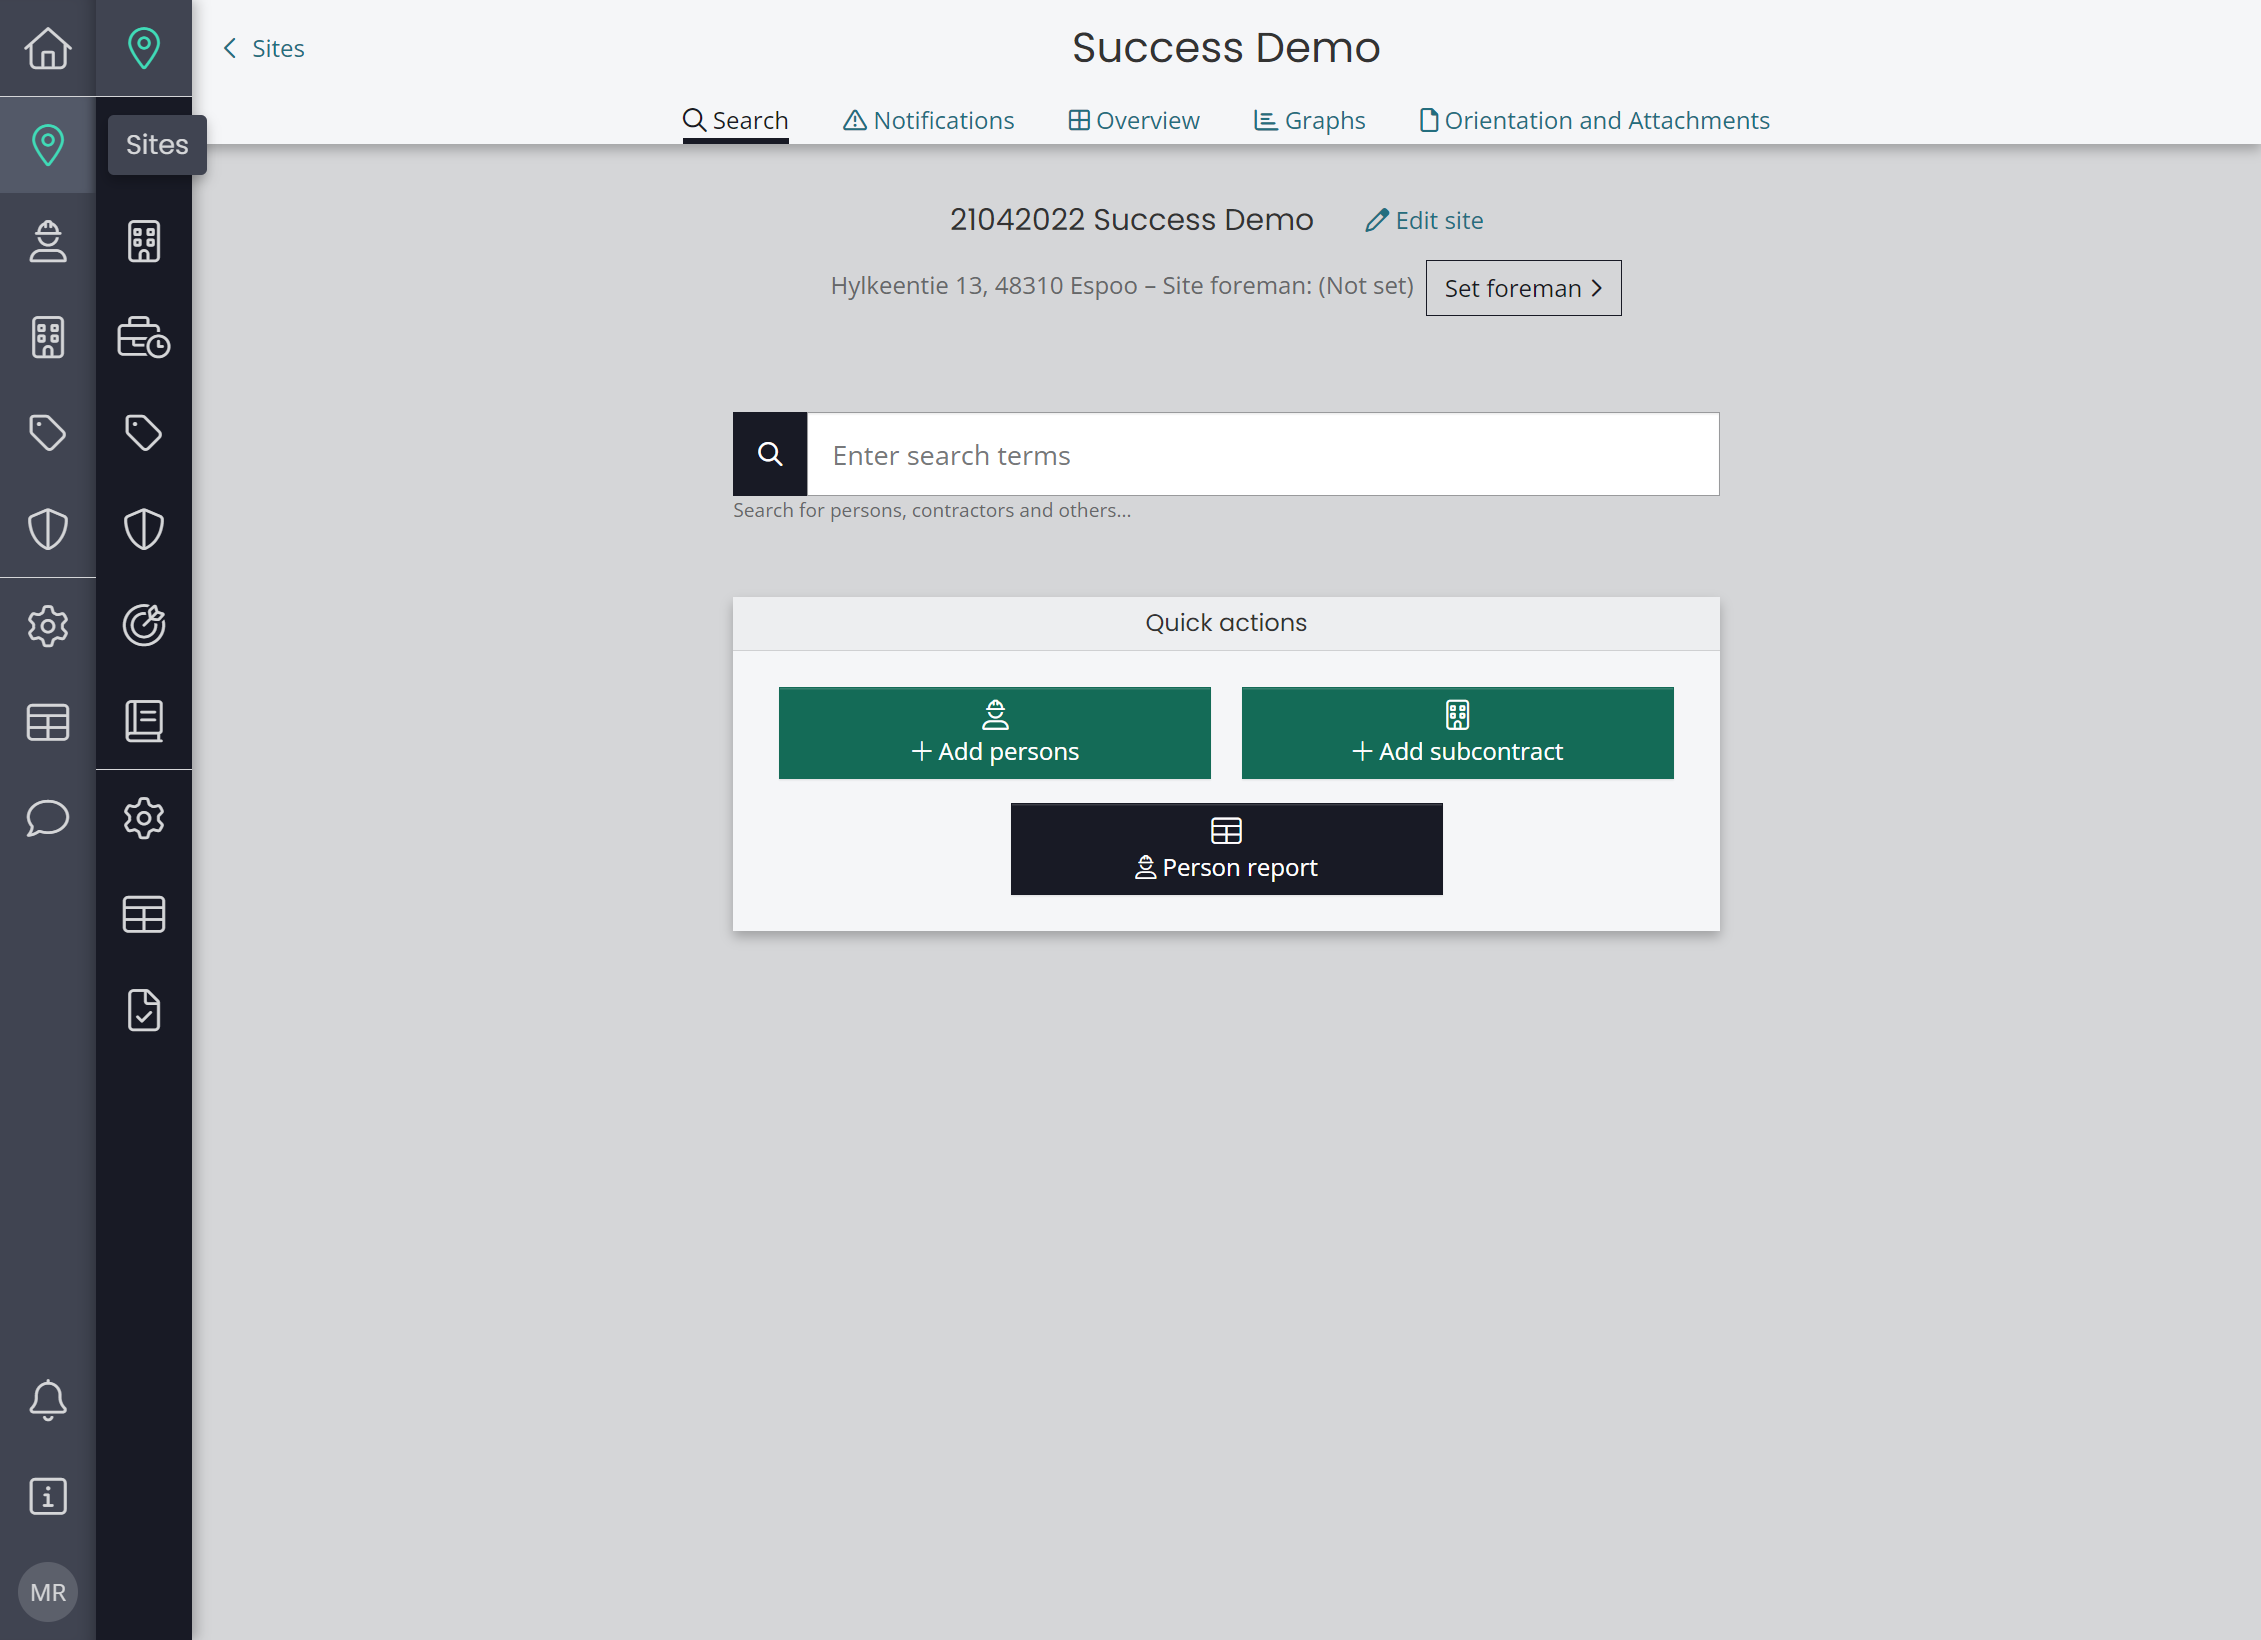Open the table icon in second sidebar column

click(144, 914)
